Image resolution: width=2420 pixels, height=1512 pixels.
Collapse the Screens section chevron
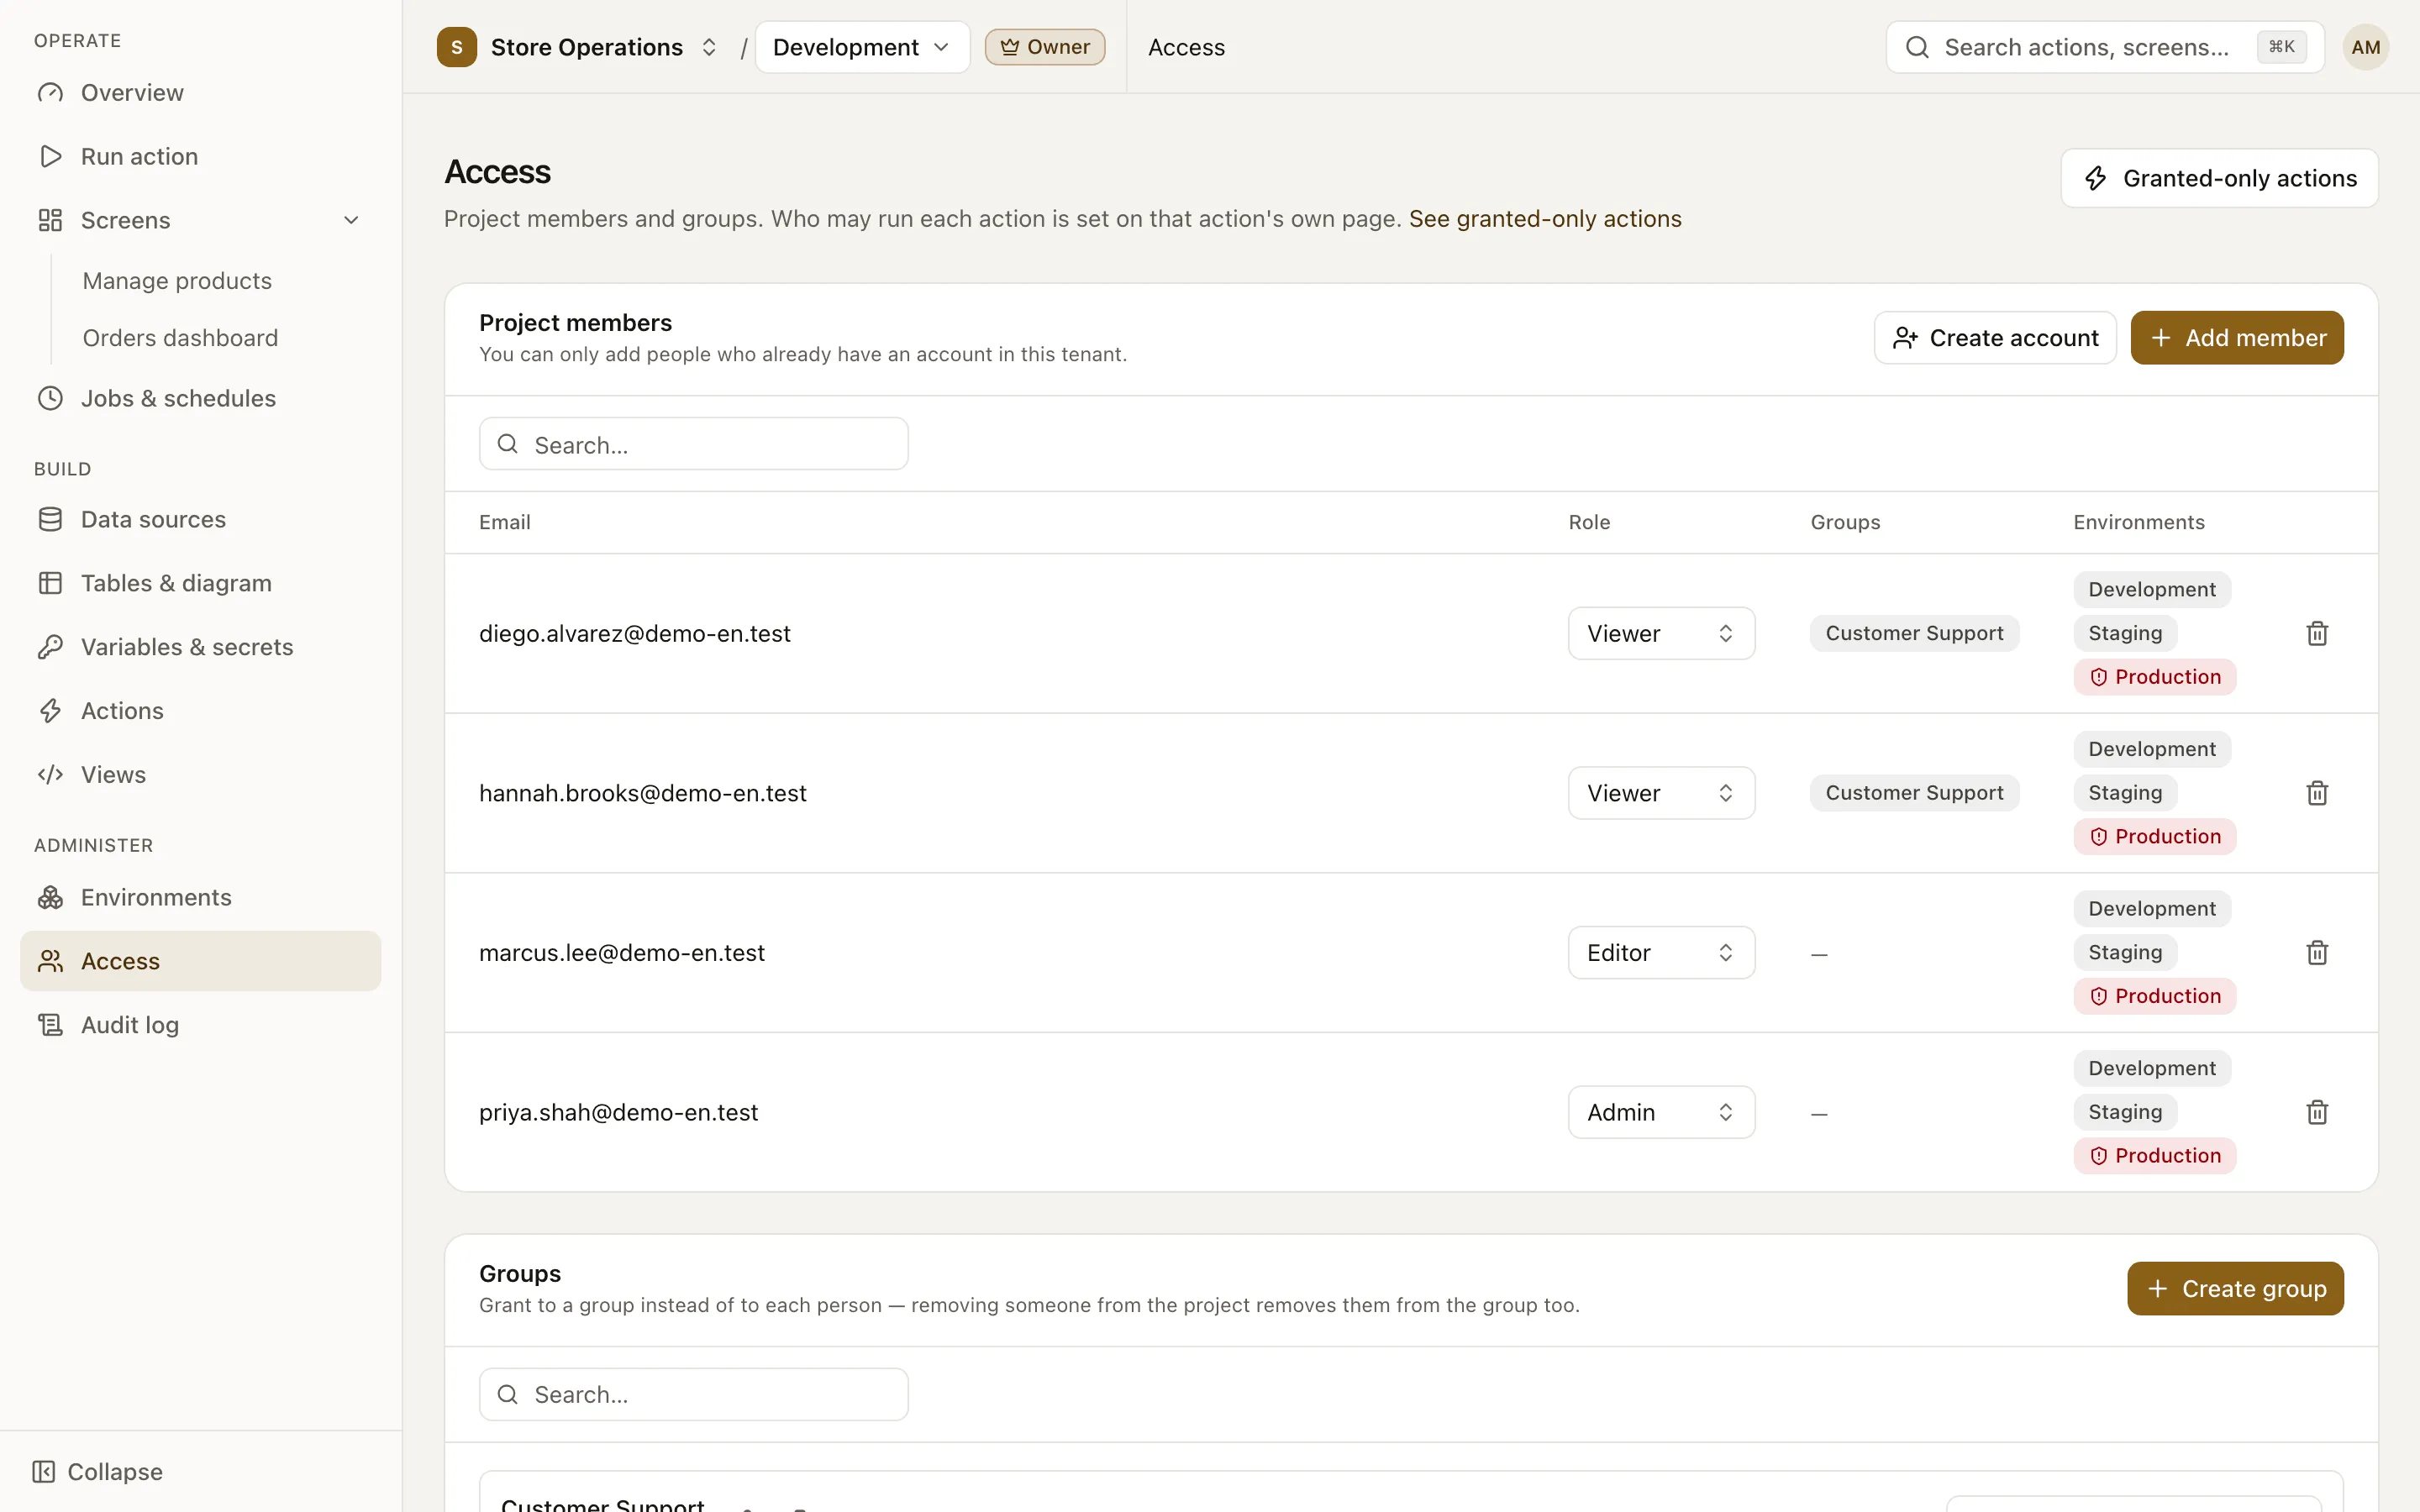(x=351, y=220)
